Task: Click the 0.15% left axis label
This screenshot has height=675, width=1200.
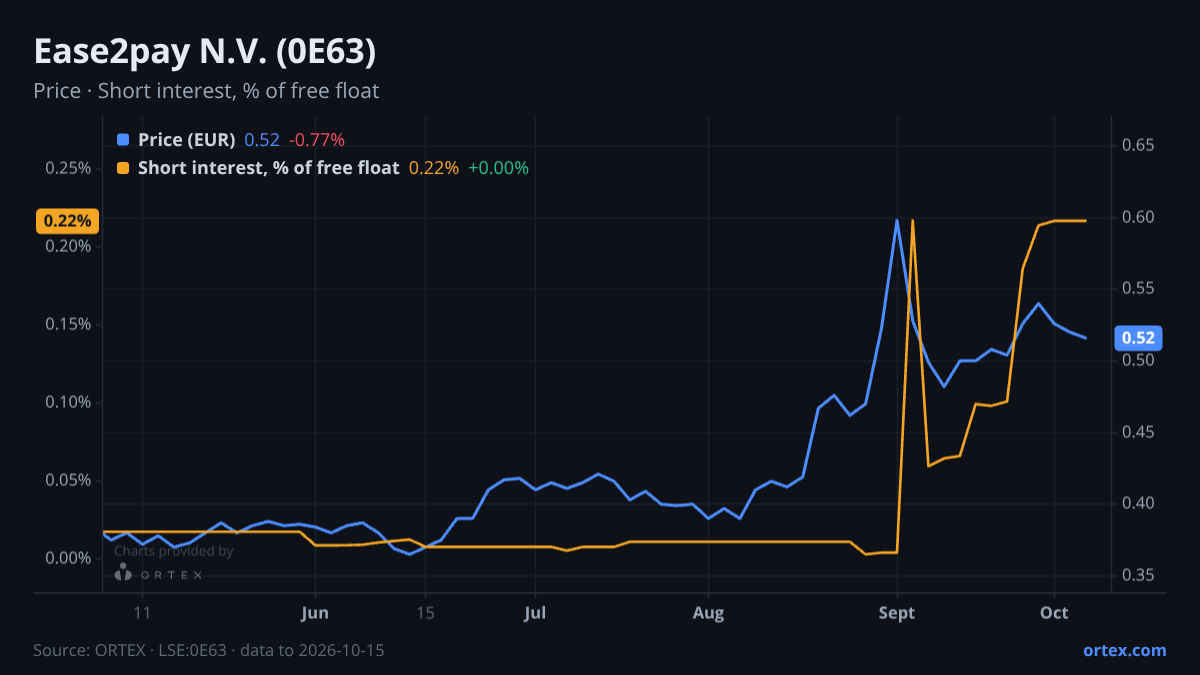Action: pos(68,324)
